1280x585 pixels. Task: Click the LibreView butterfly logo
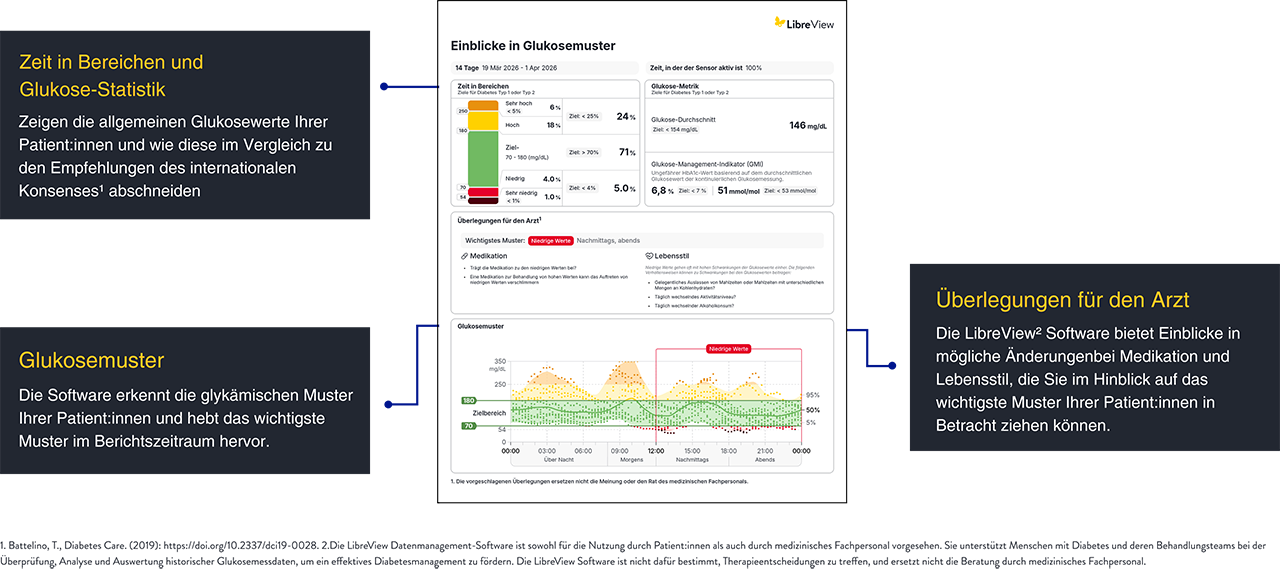(781, 23)
